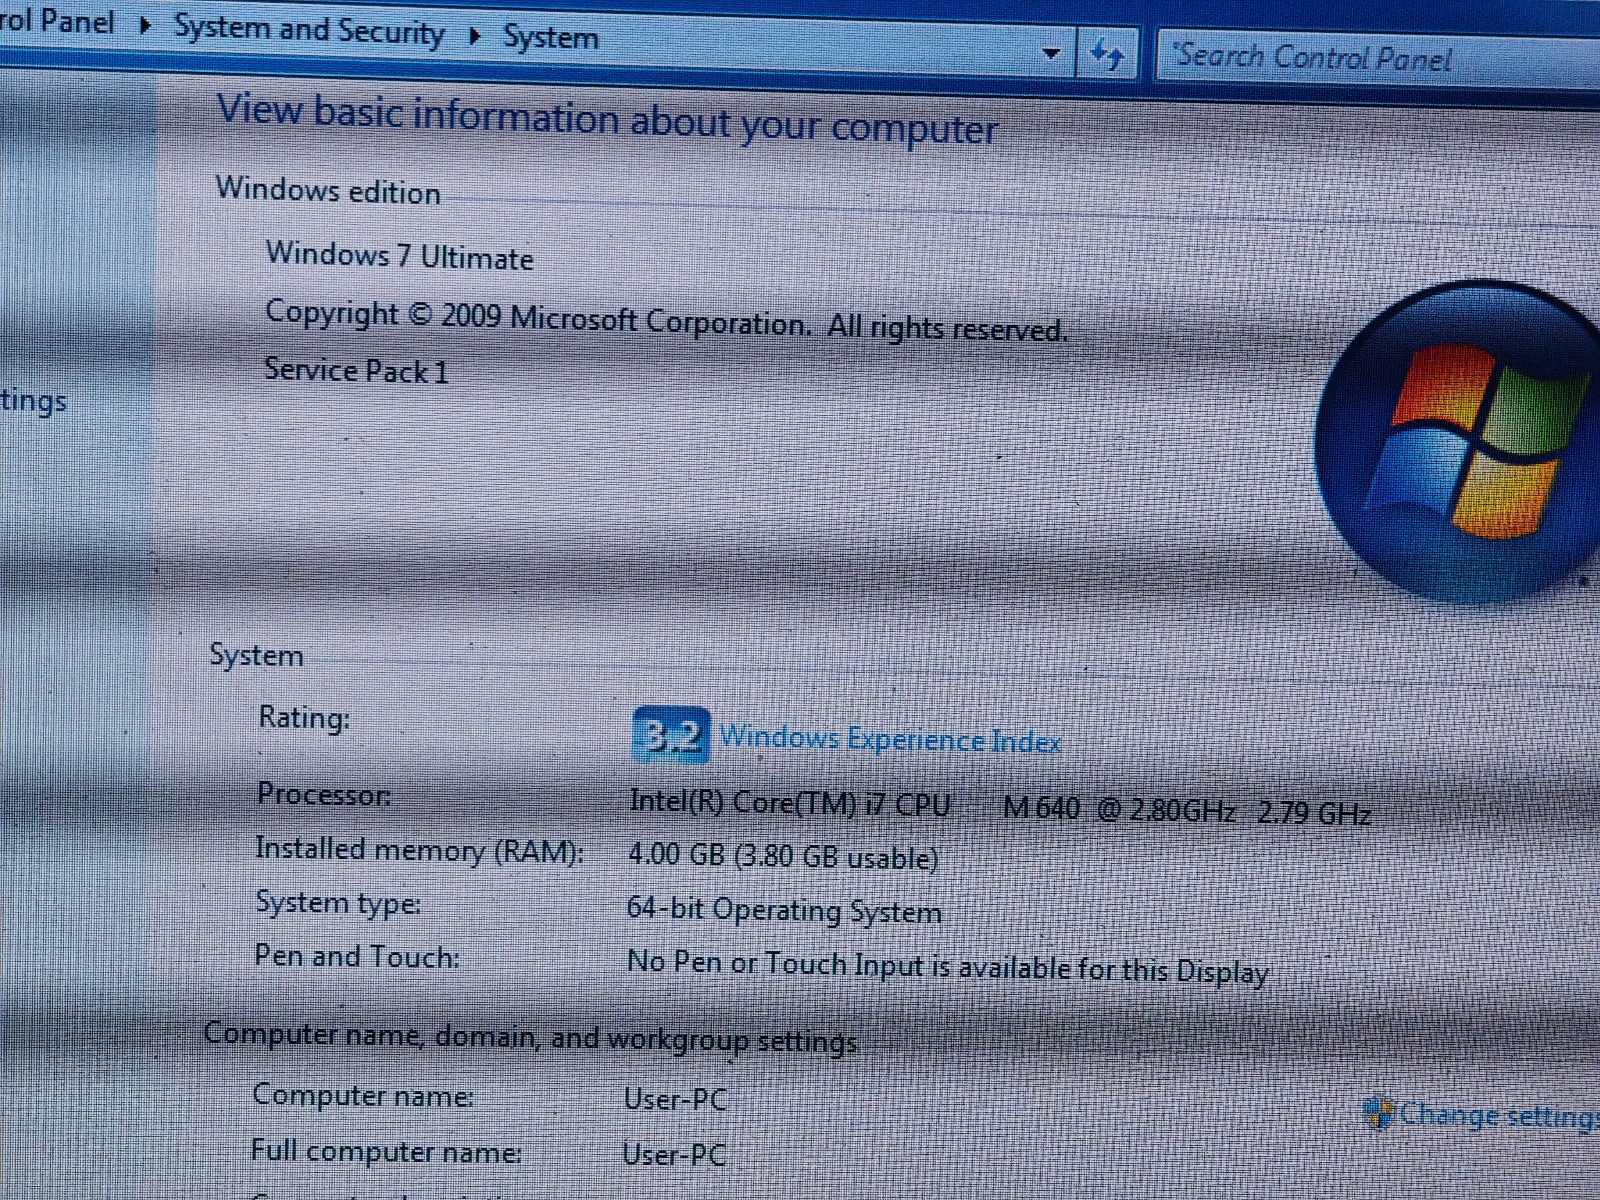The height and width of the screenshot is (1200, 1600).
Task: Open the System and Security breadcrumb
Action: (x=309, y=29)
